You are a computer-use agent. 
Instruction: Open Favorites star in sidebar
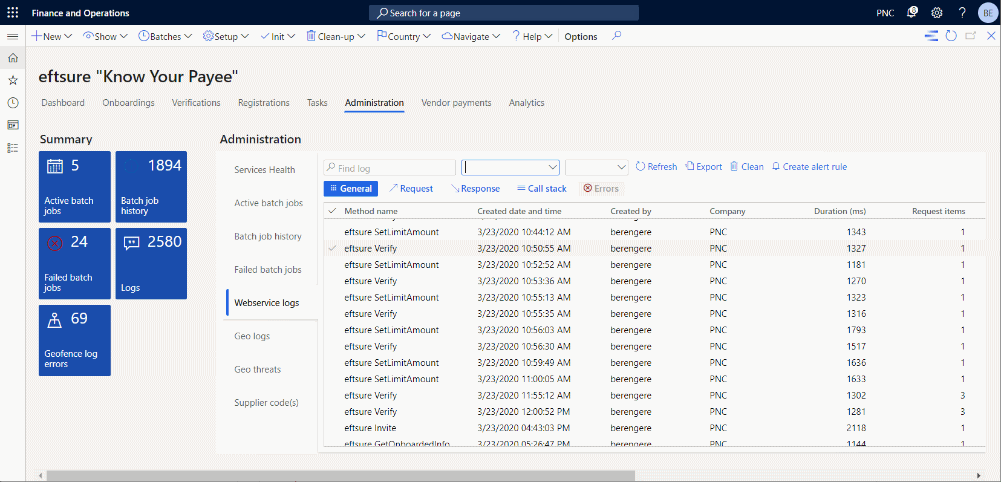[x=13, y=80]
